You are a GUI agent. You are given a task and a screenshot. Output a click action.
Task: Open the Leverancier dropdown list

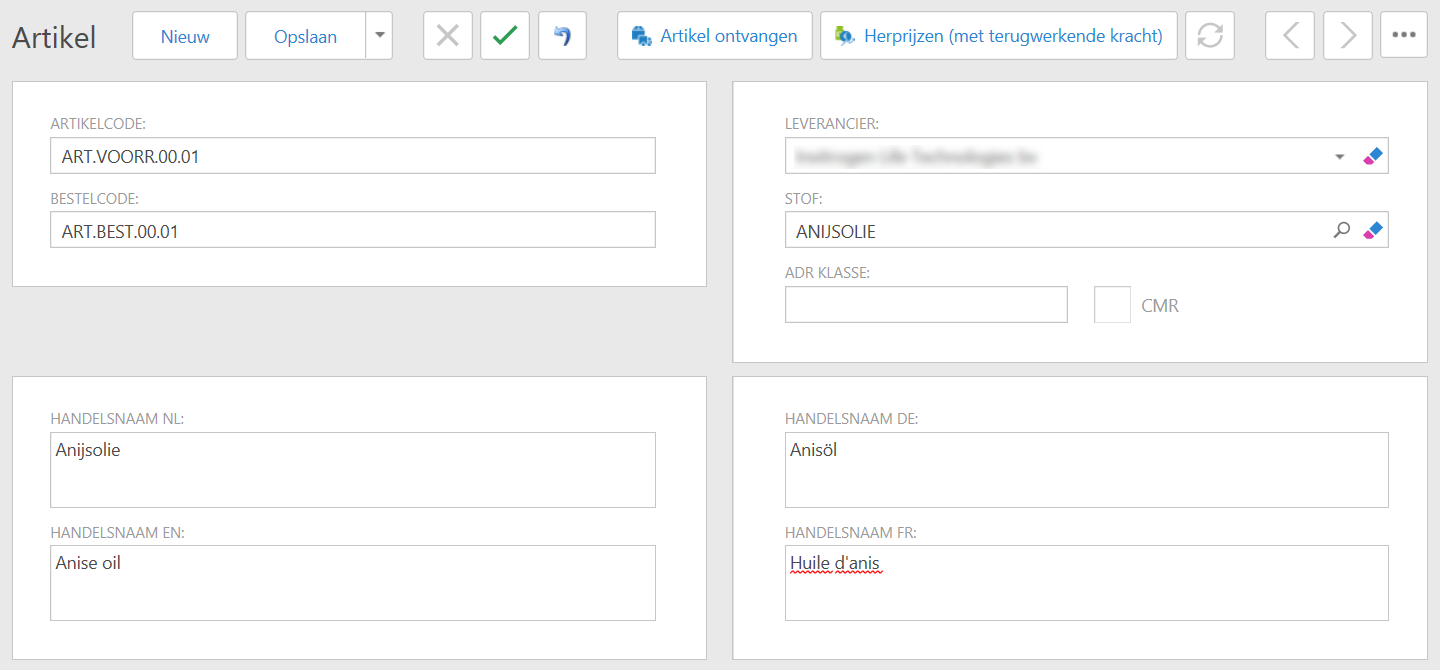1340,156
